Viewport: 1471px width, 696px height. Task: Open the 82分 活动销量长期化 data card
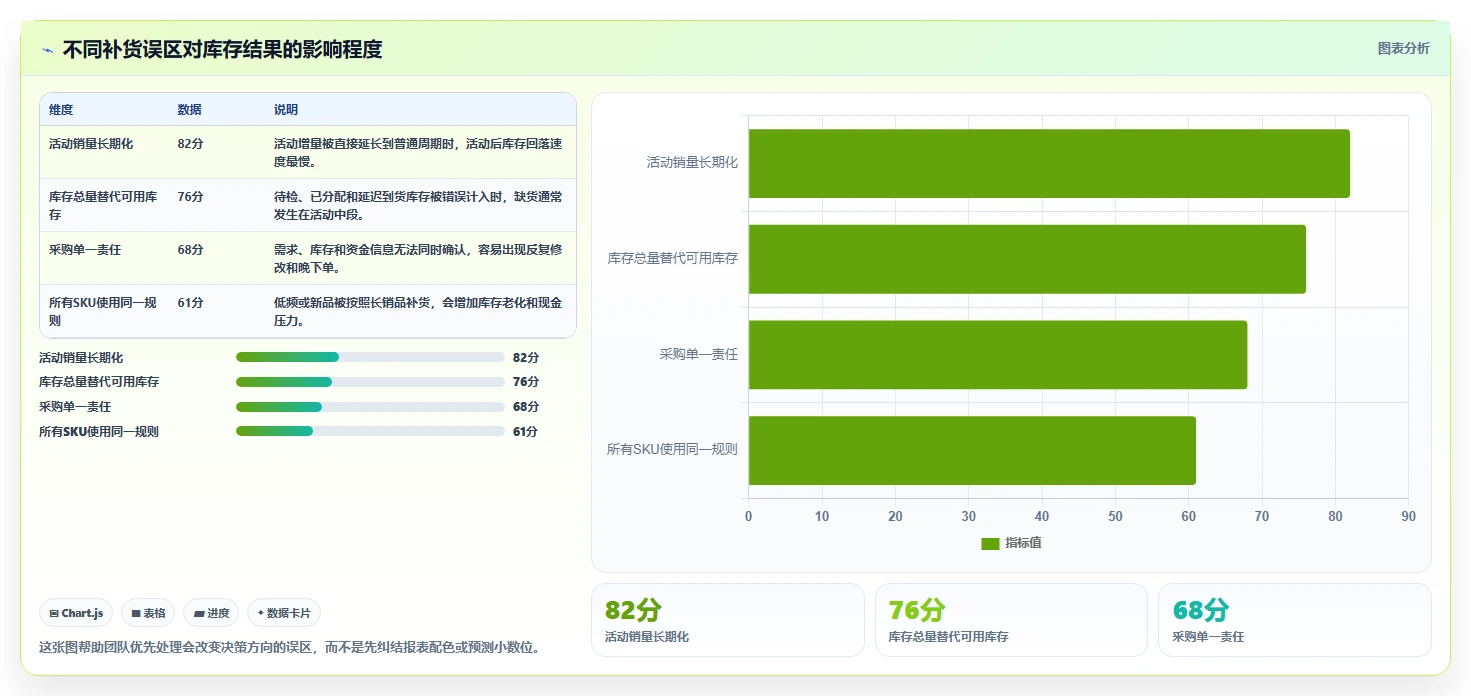[728, 620]
